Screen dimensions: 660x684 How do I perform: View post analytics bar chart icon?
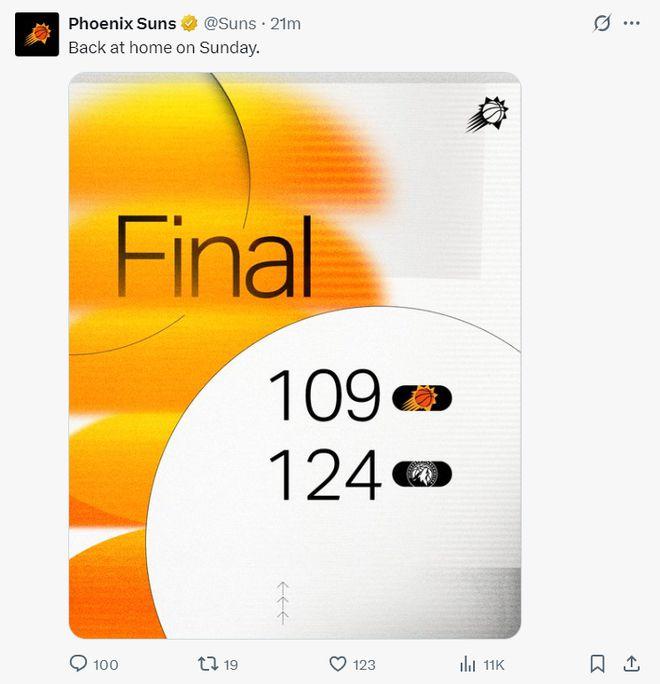(467, 664)
